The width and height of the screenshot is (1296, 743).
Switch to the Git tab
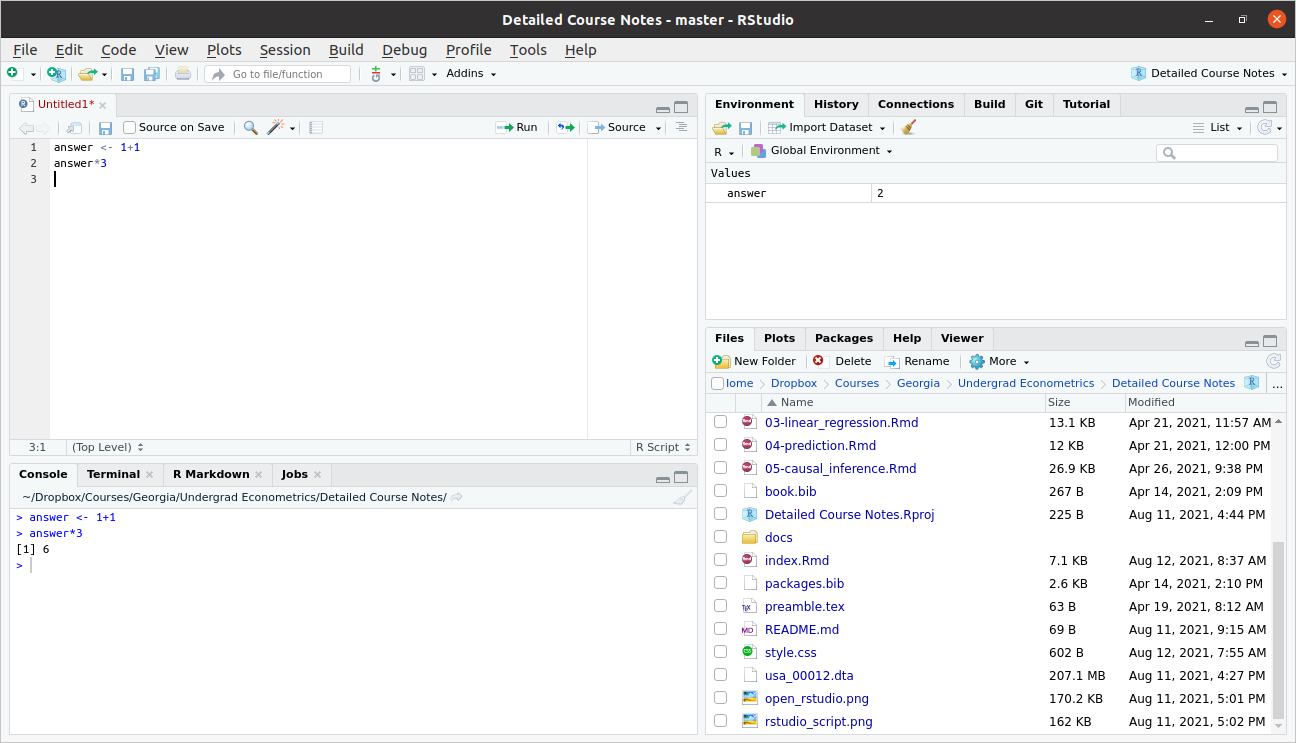1034,104
